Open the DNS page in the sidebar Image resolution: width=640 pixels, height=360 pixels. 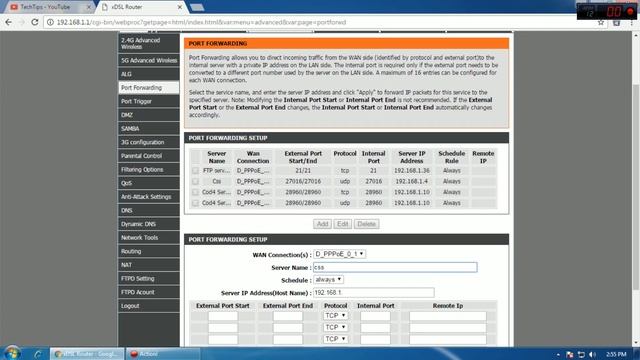(149, 211)
